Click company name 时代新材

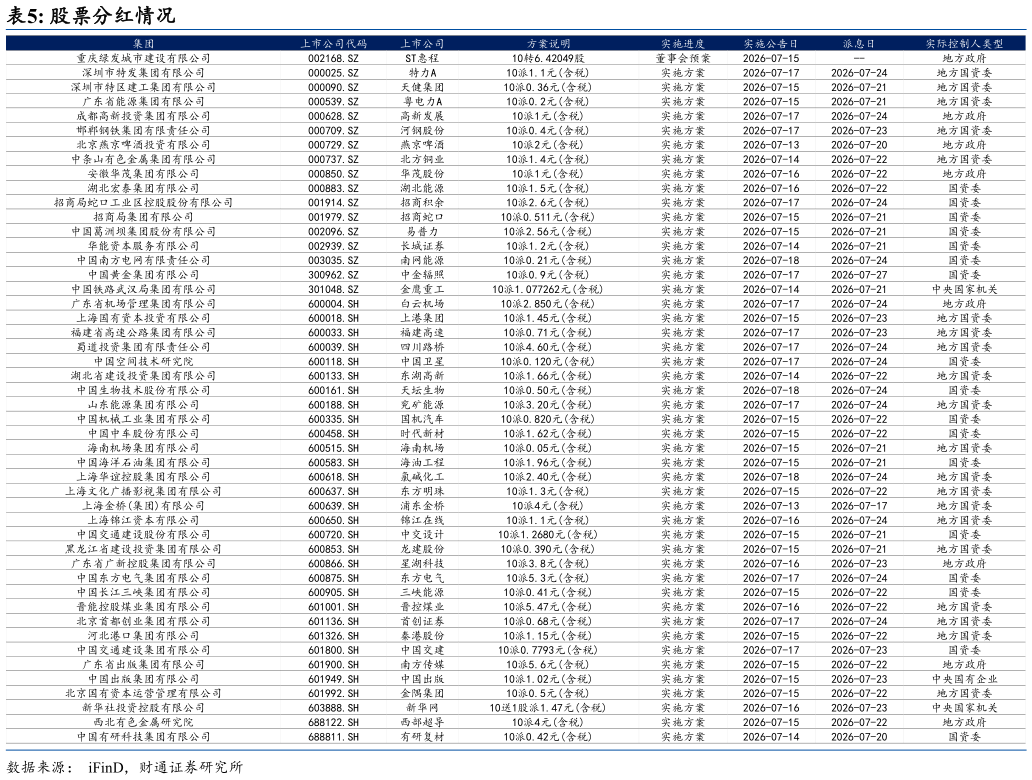[x=423, y=434]
